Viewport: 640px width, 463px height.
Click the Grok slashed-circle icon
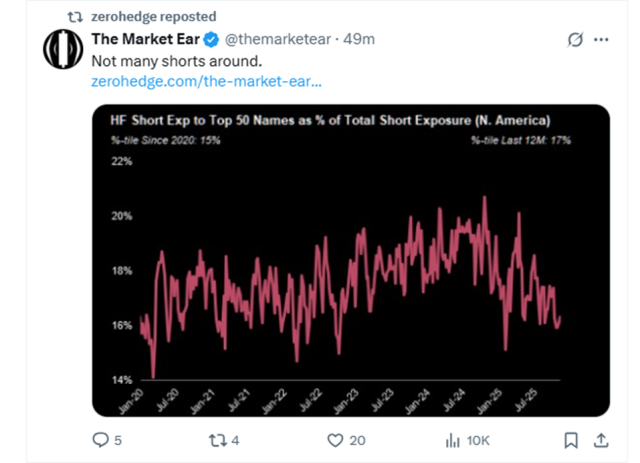pos(575,41)
